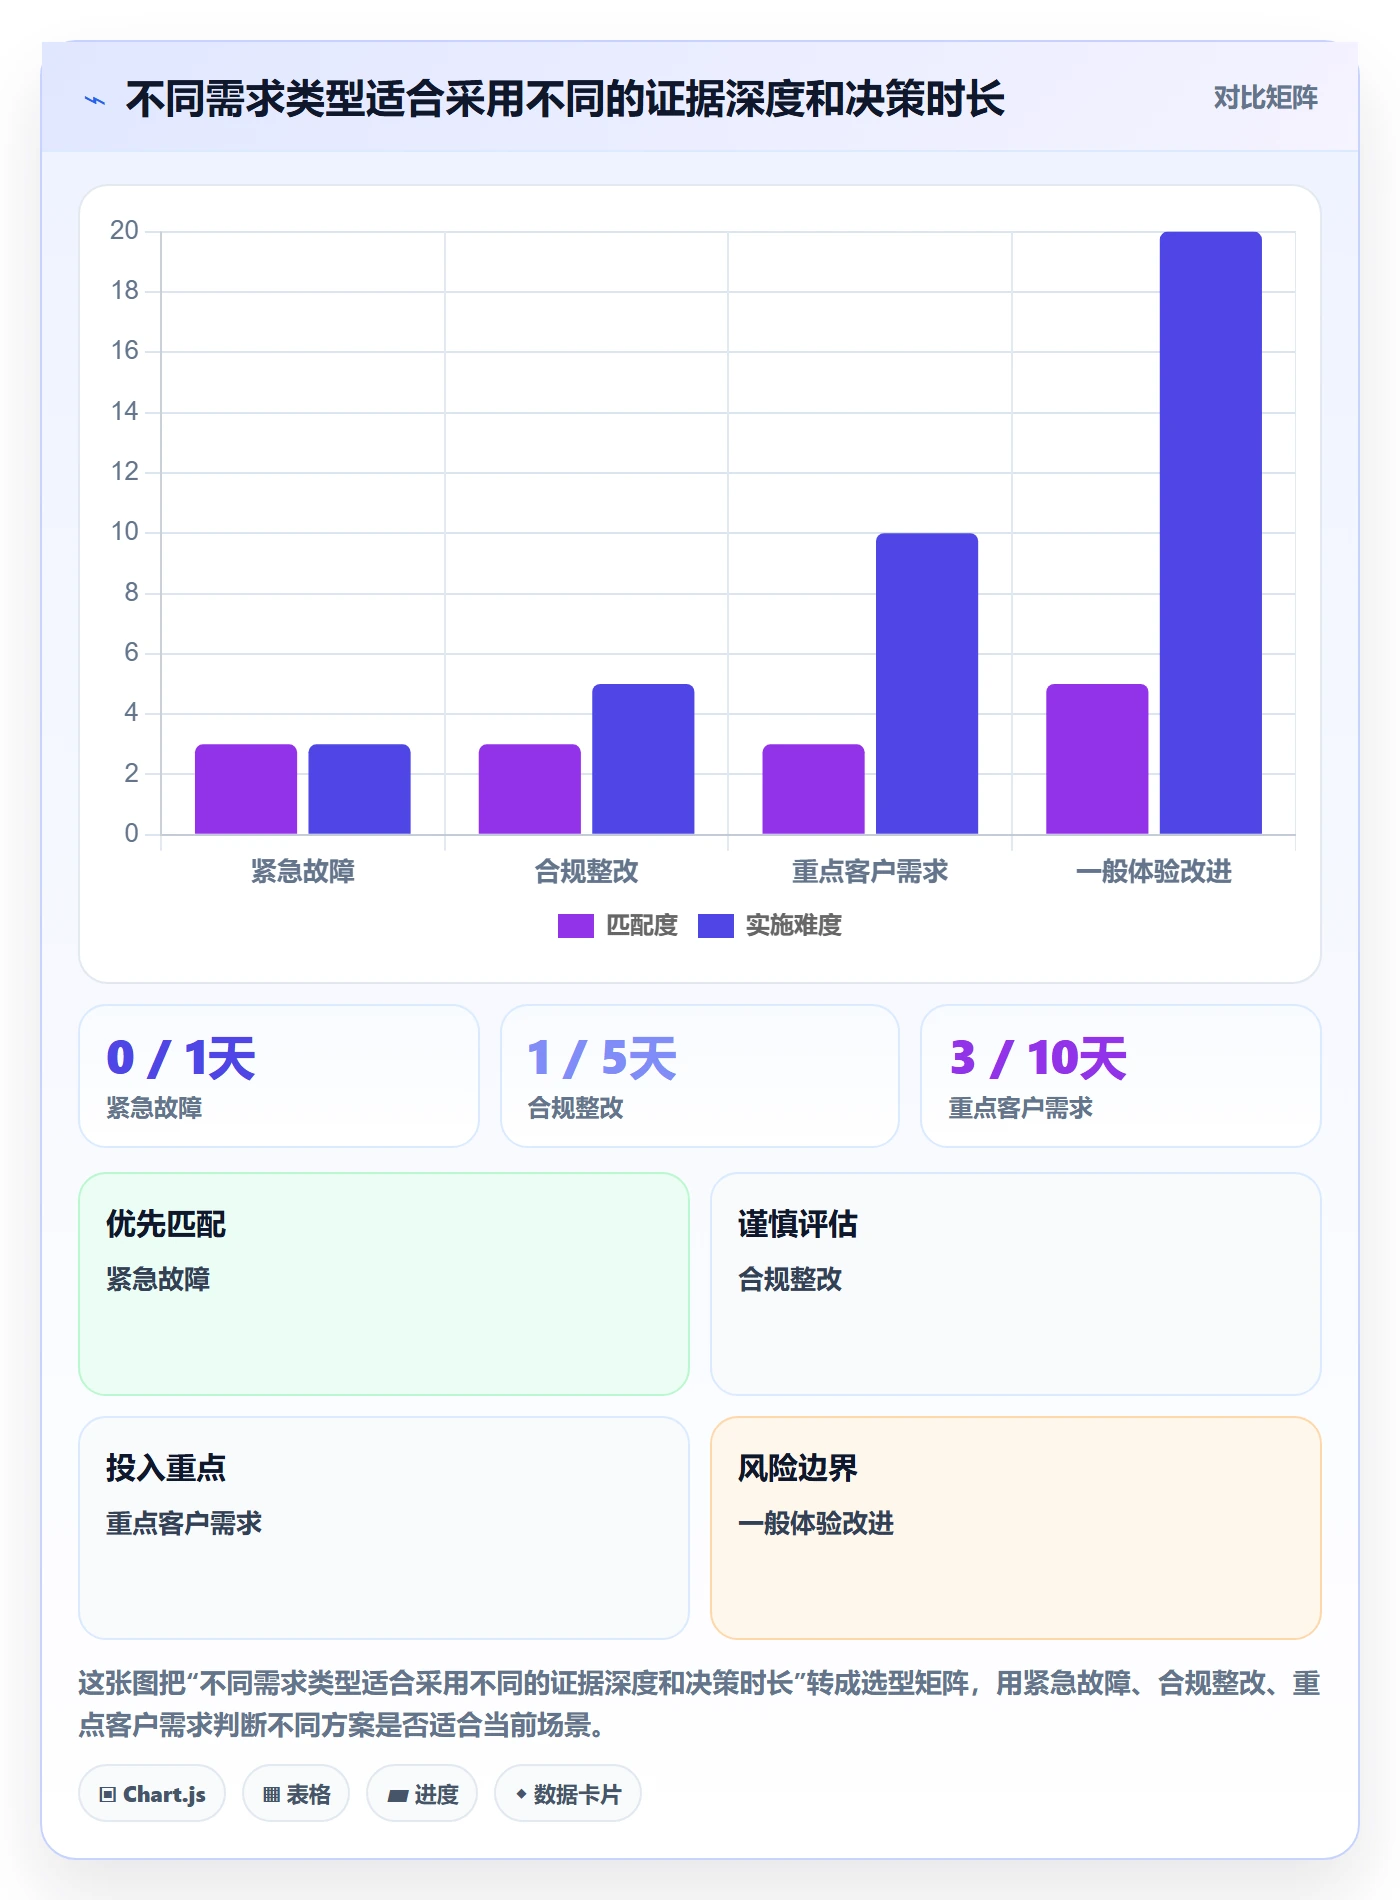Click the y-axis value 10
The image size is (1400, 1900).
coord(124,532)
